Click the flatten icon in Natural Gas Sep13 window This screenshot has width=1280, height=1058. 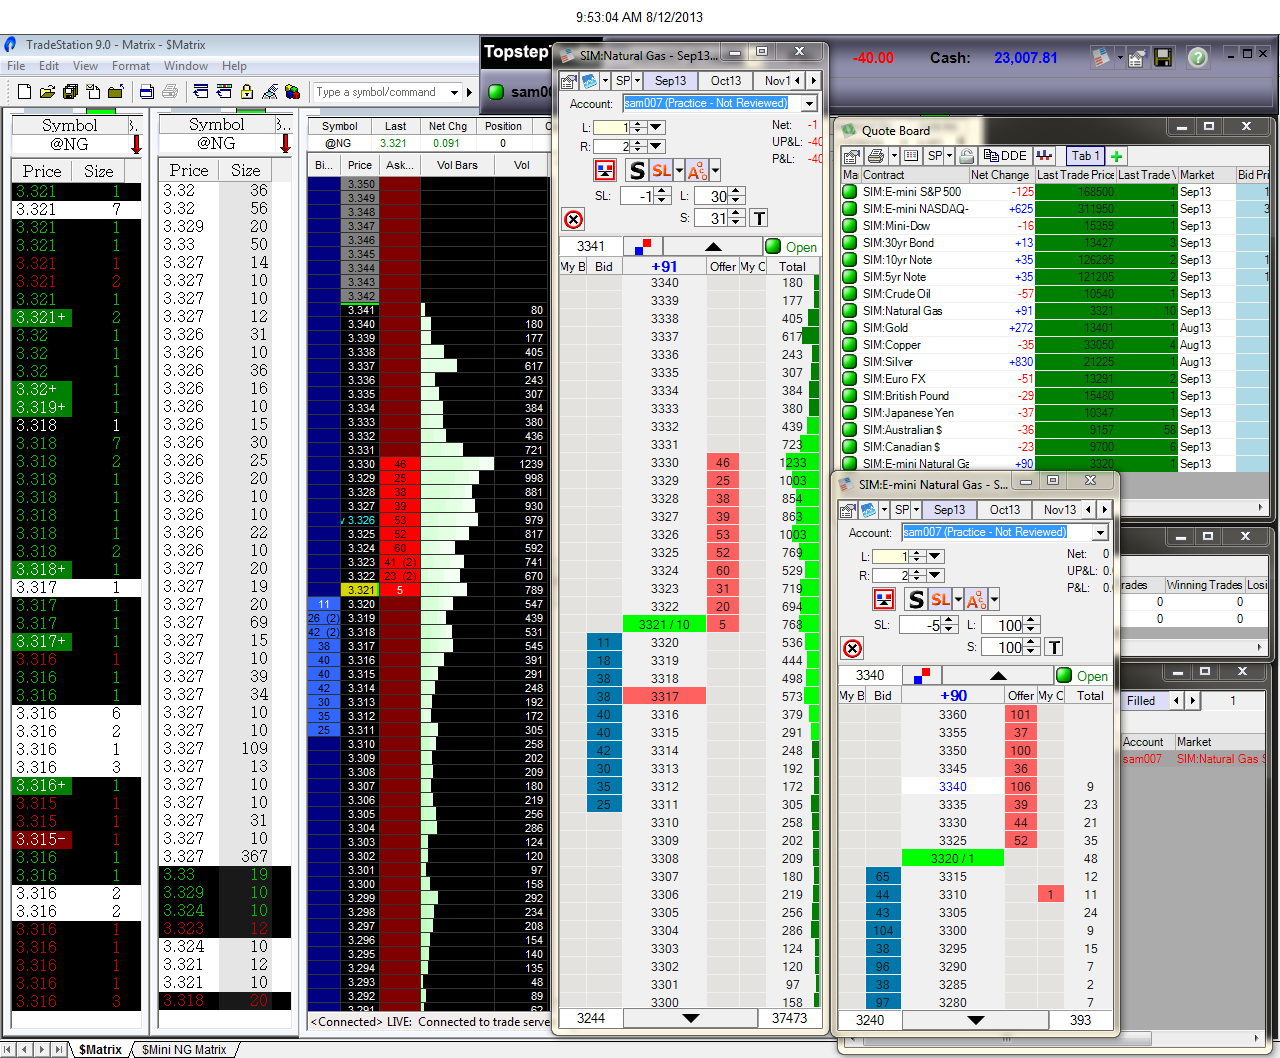click(x=605, y=170)
